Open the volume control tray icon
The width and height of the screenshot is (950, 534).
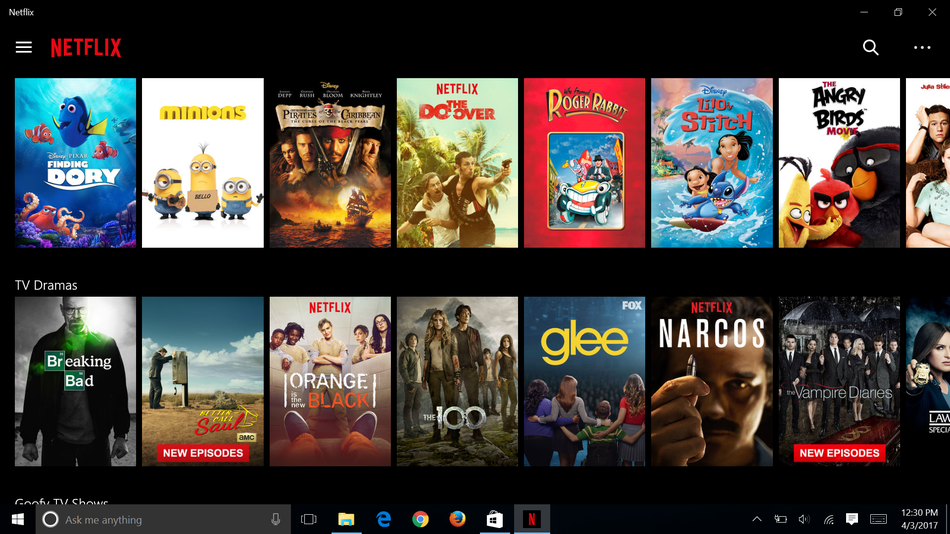click(804, 519)
